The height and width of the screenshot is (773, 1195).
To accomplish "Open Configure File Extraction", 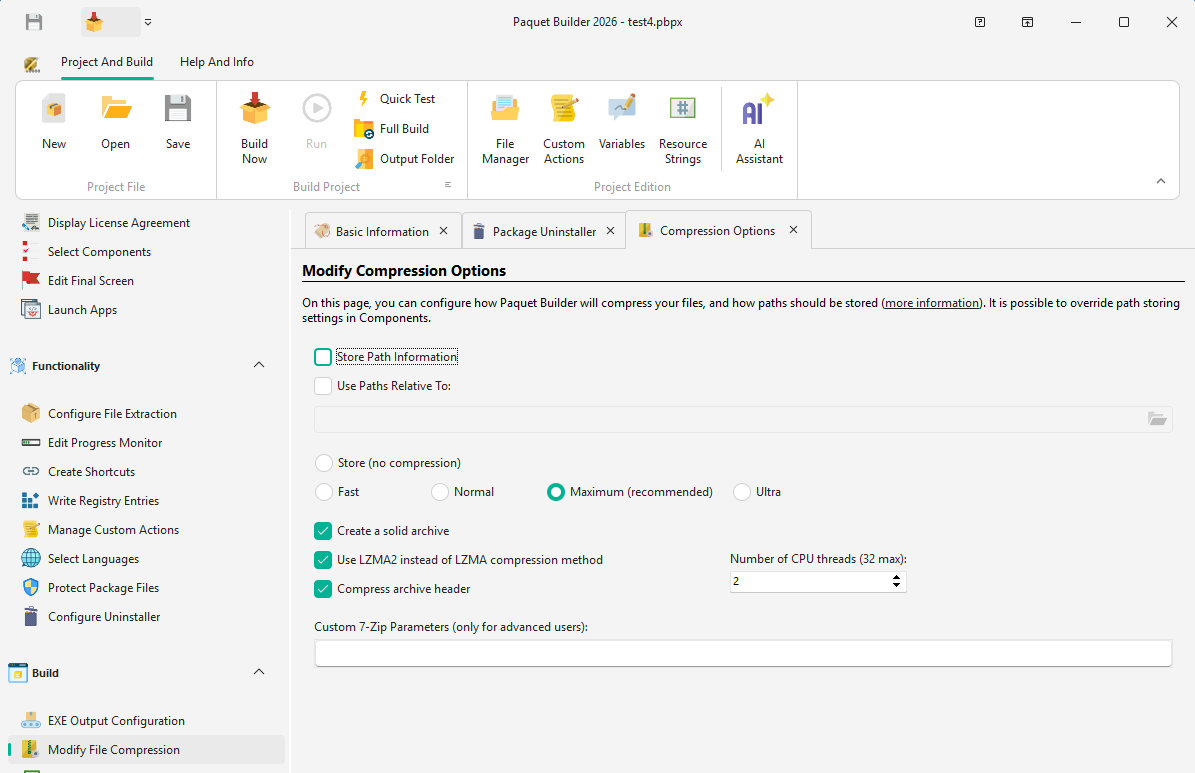I will pyautogui.click(x=111, y=413).
